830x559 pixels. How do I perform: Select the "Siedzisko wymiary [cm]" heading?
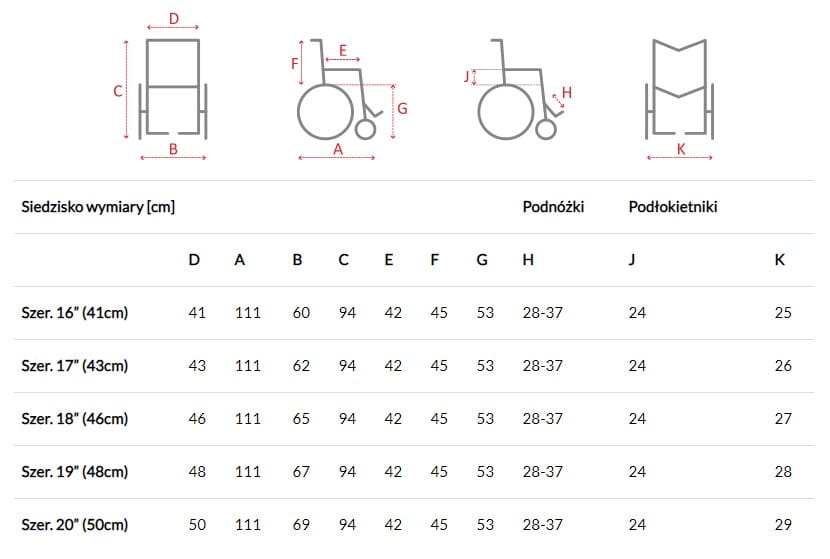click(x=98, y=208)
